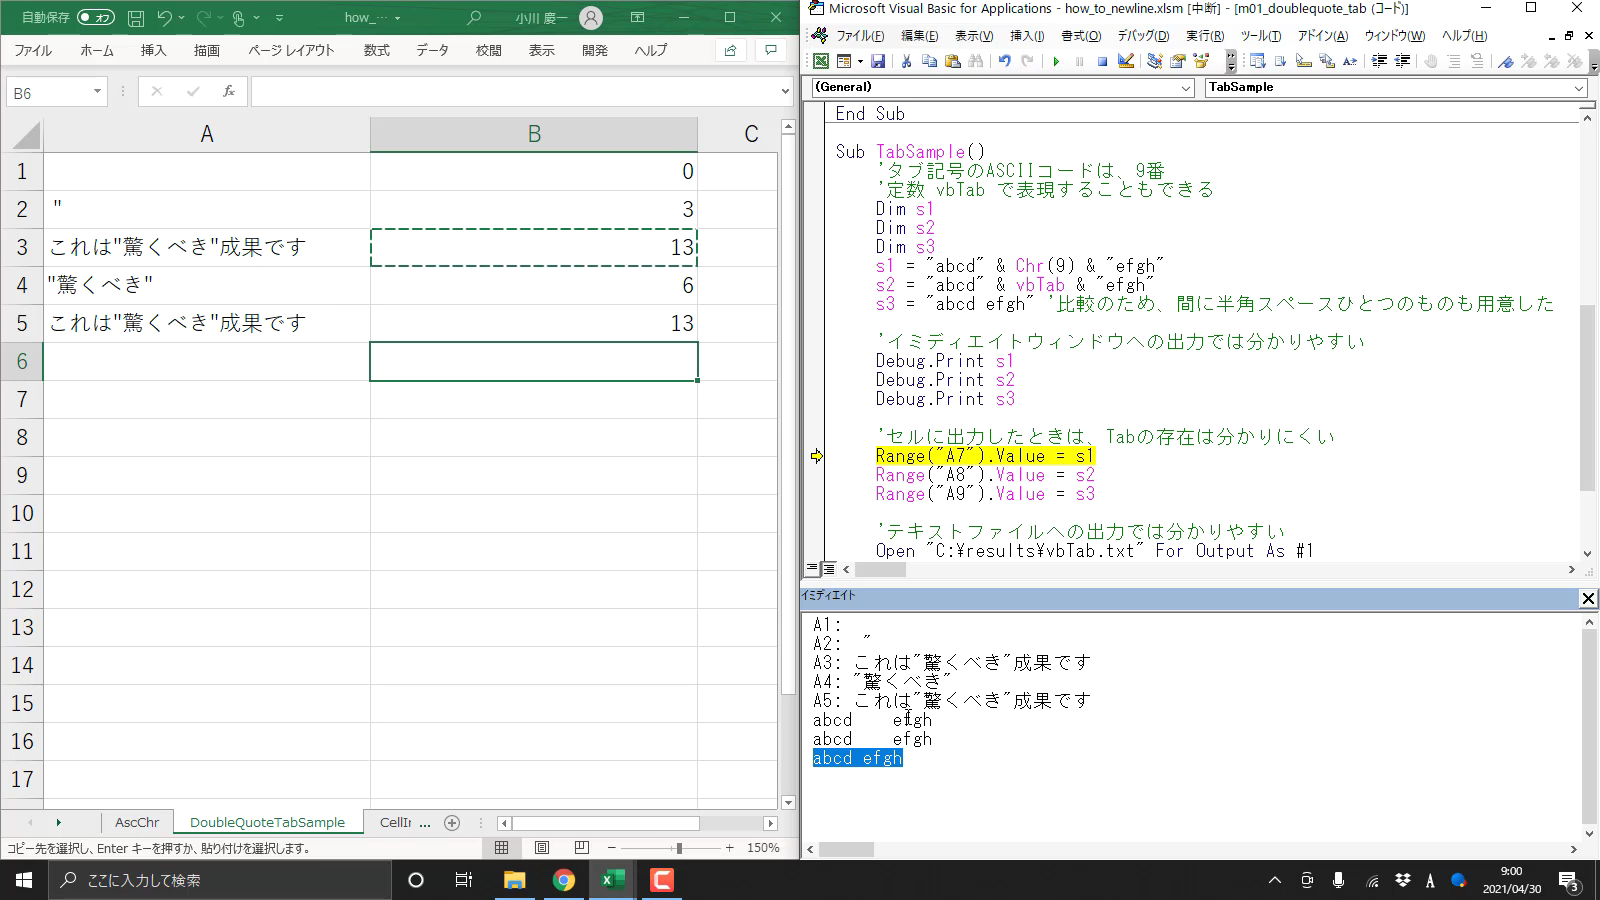Image resolution: width=1600 pixels, height=900 pixels.
Task: Save the VBA project with floppy disk icon
Action: [x=877, y=62]
